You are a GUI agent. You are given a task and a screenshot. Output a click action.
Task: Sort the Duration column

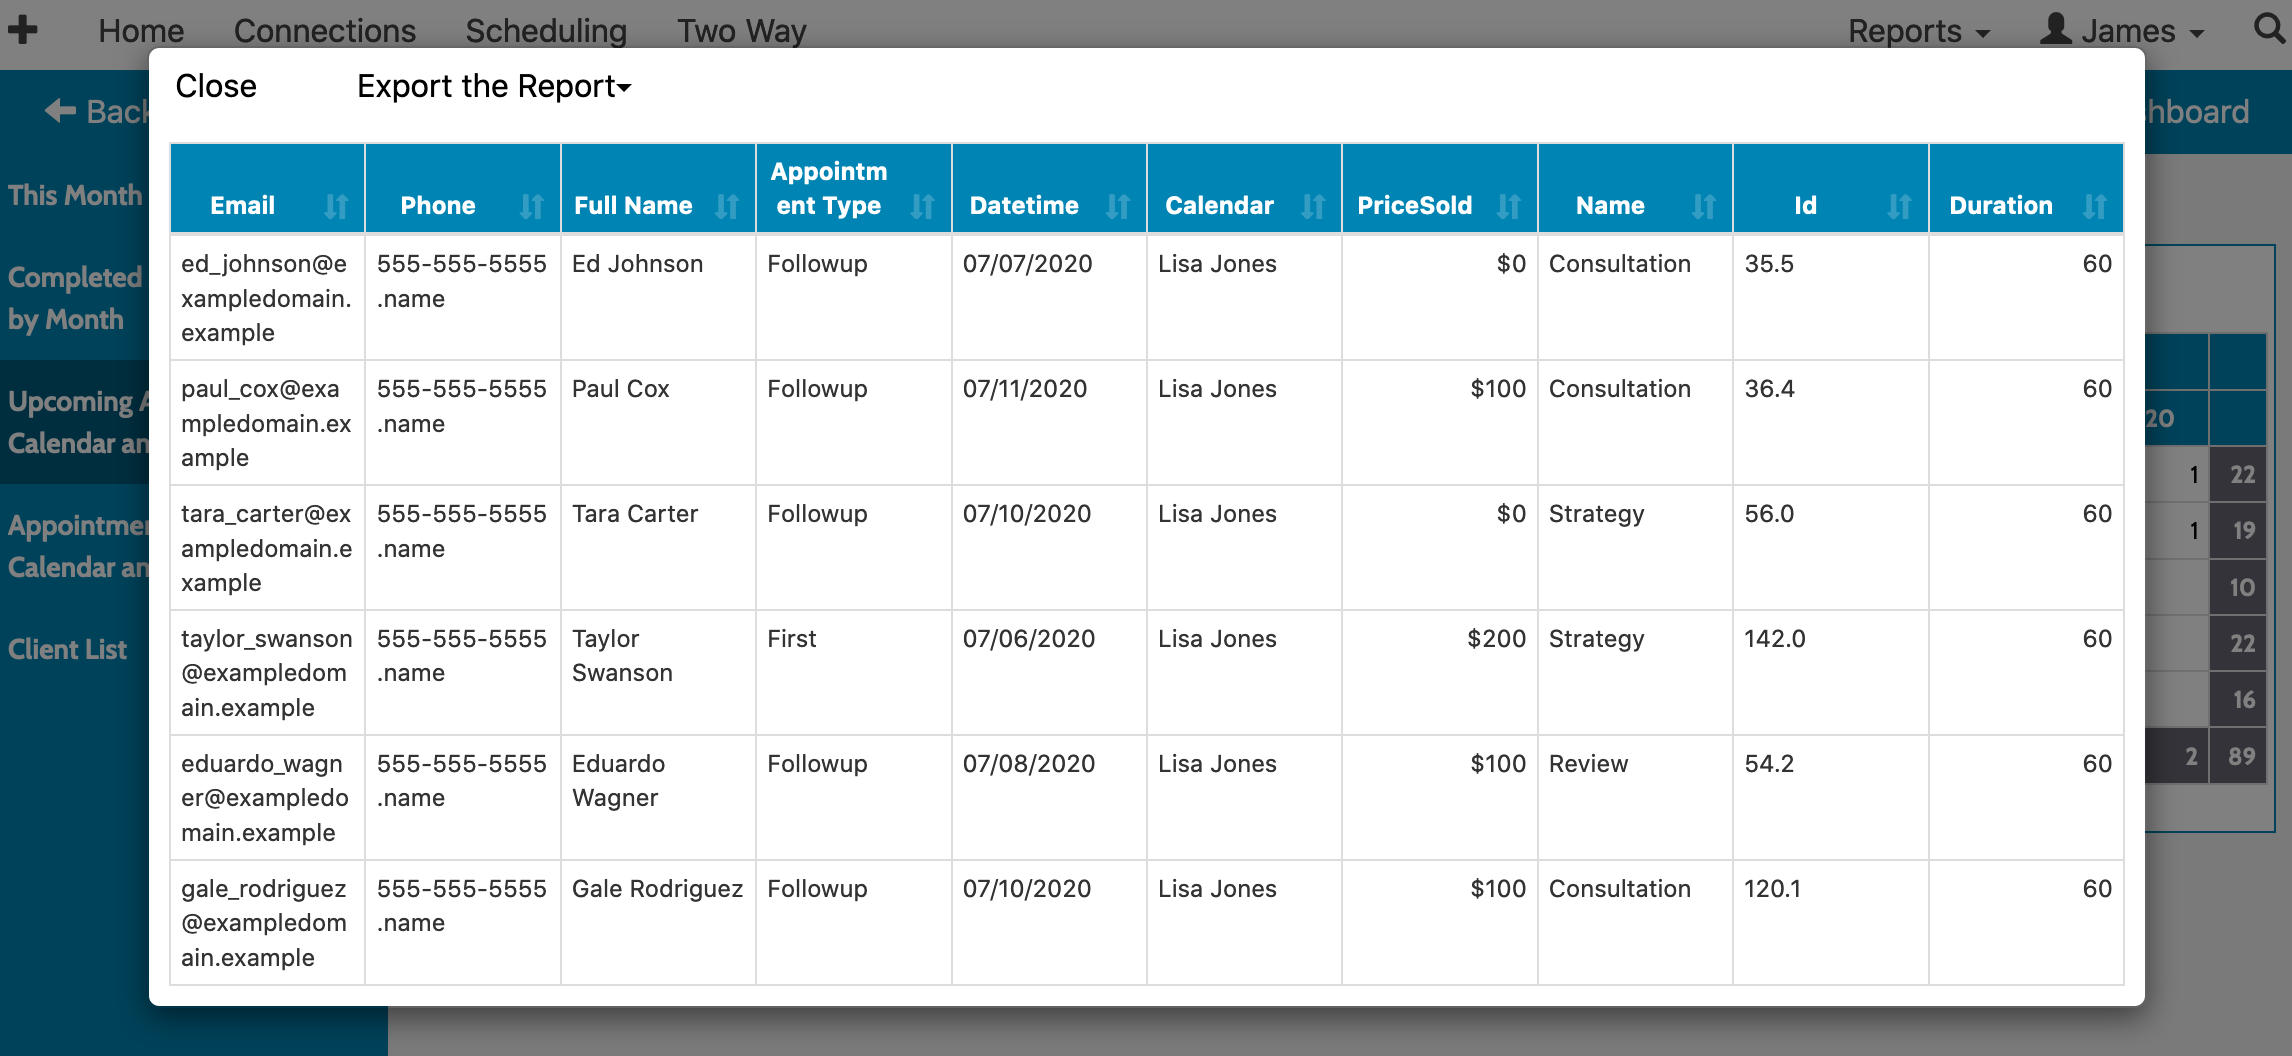click(x=2094, y=206)
